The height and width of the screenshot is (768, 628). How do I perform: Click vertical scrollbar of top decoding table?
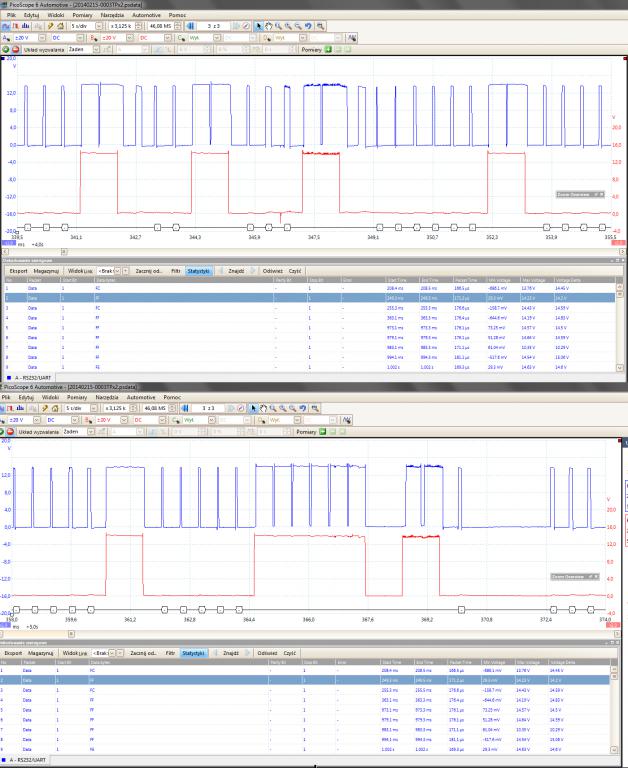point(620,327)
